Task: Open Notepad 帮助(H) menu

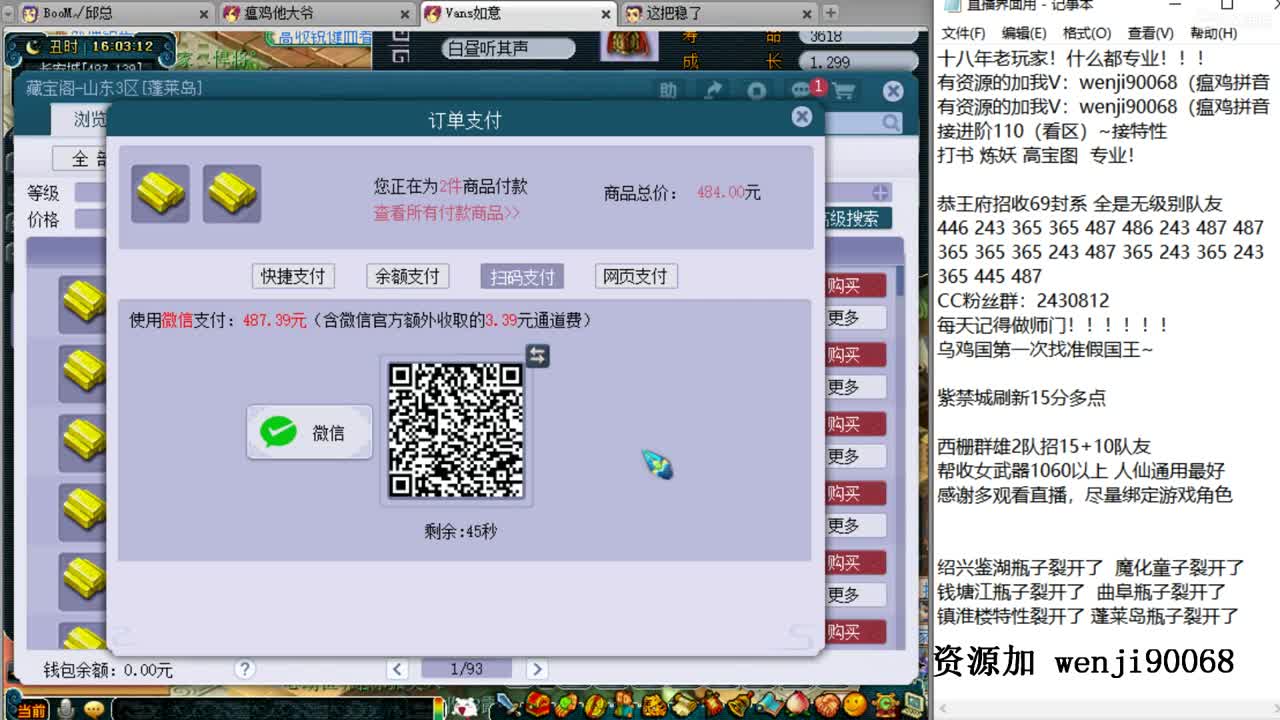Action: (1213, 33)
